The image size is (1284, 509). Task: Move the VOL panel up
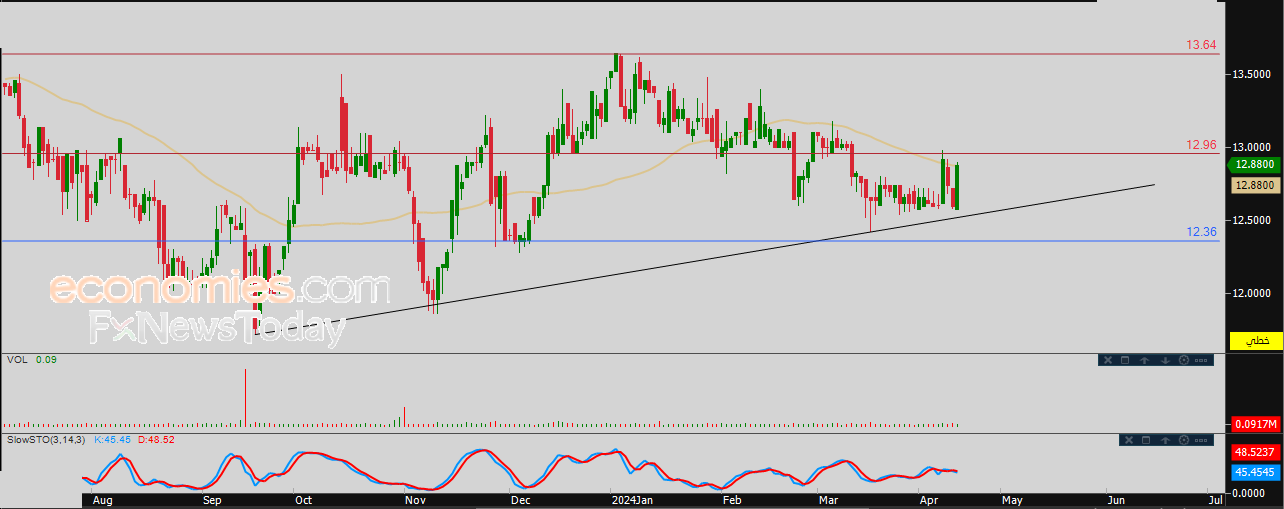[1144, 360]
